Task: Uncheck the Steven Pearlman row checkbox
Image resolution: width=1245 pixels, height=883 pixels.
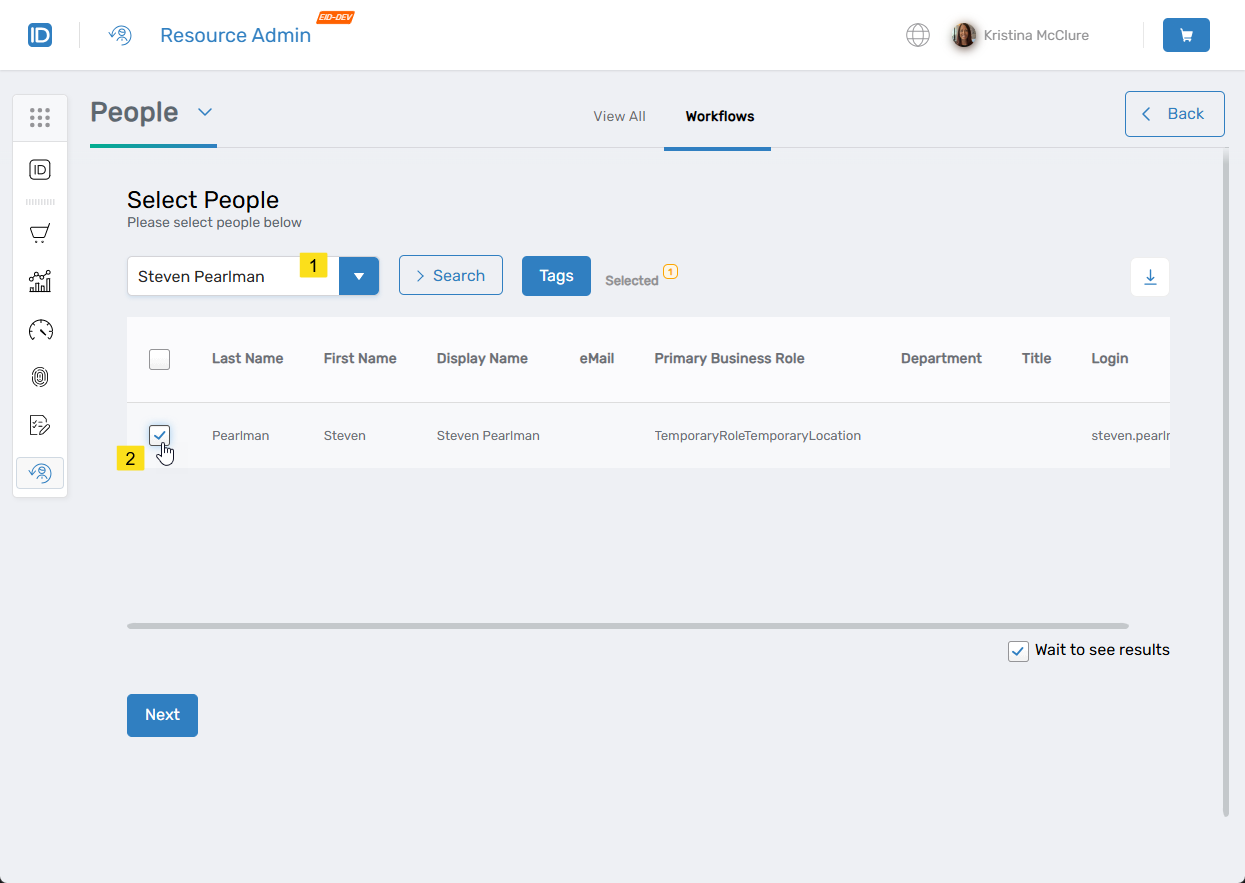Action: tap(159, 435)
